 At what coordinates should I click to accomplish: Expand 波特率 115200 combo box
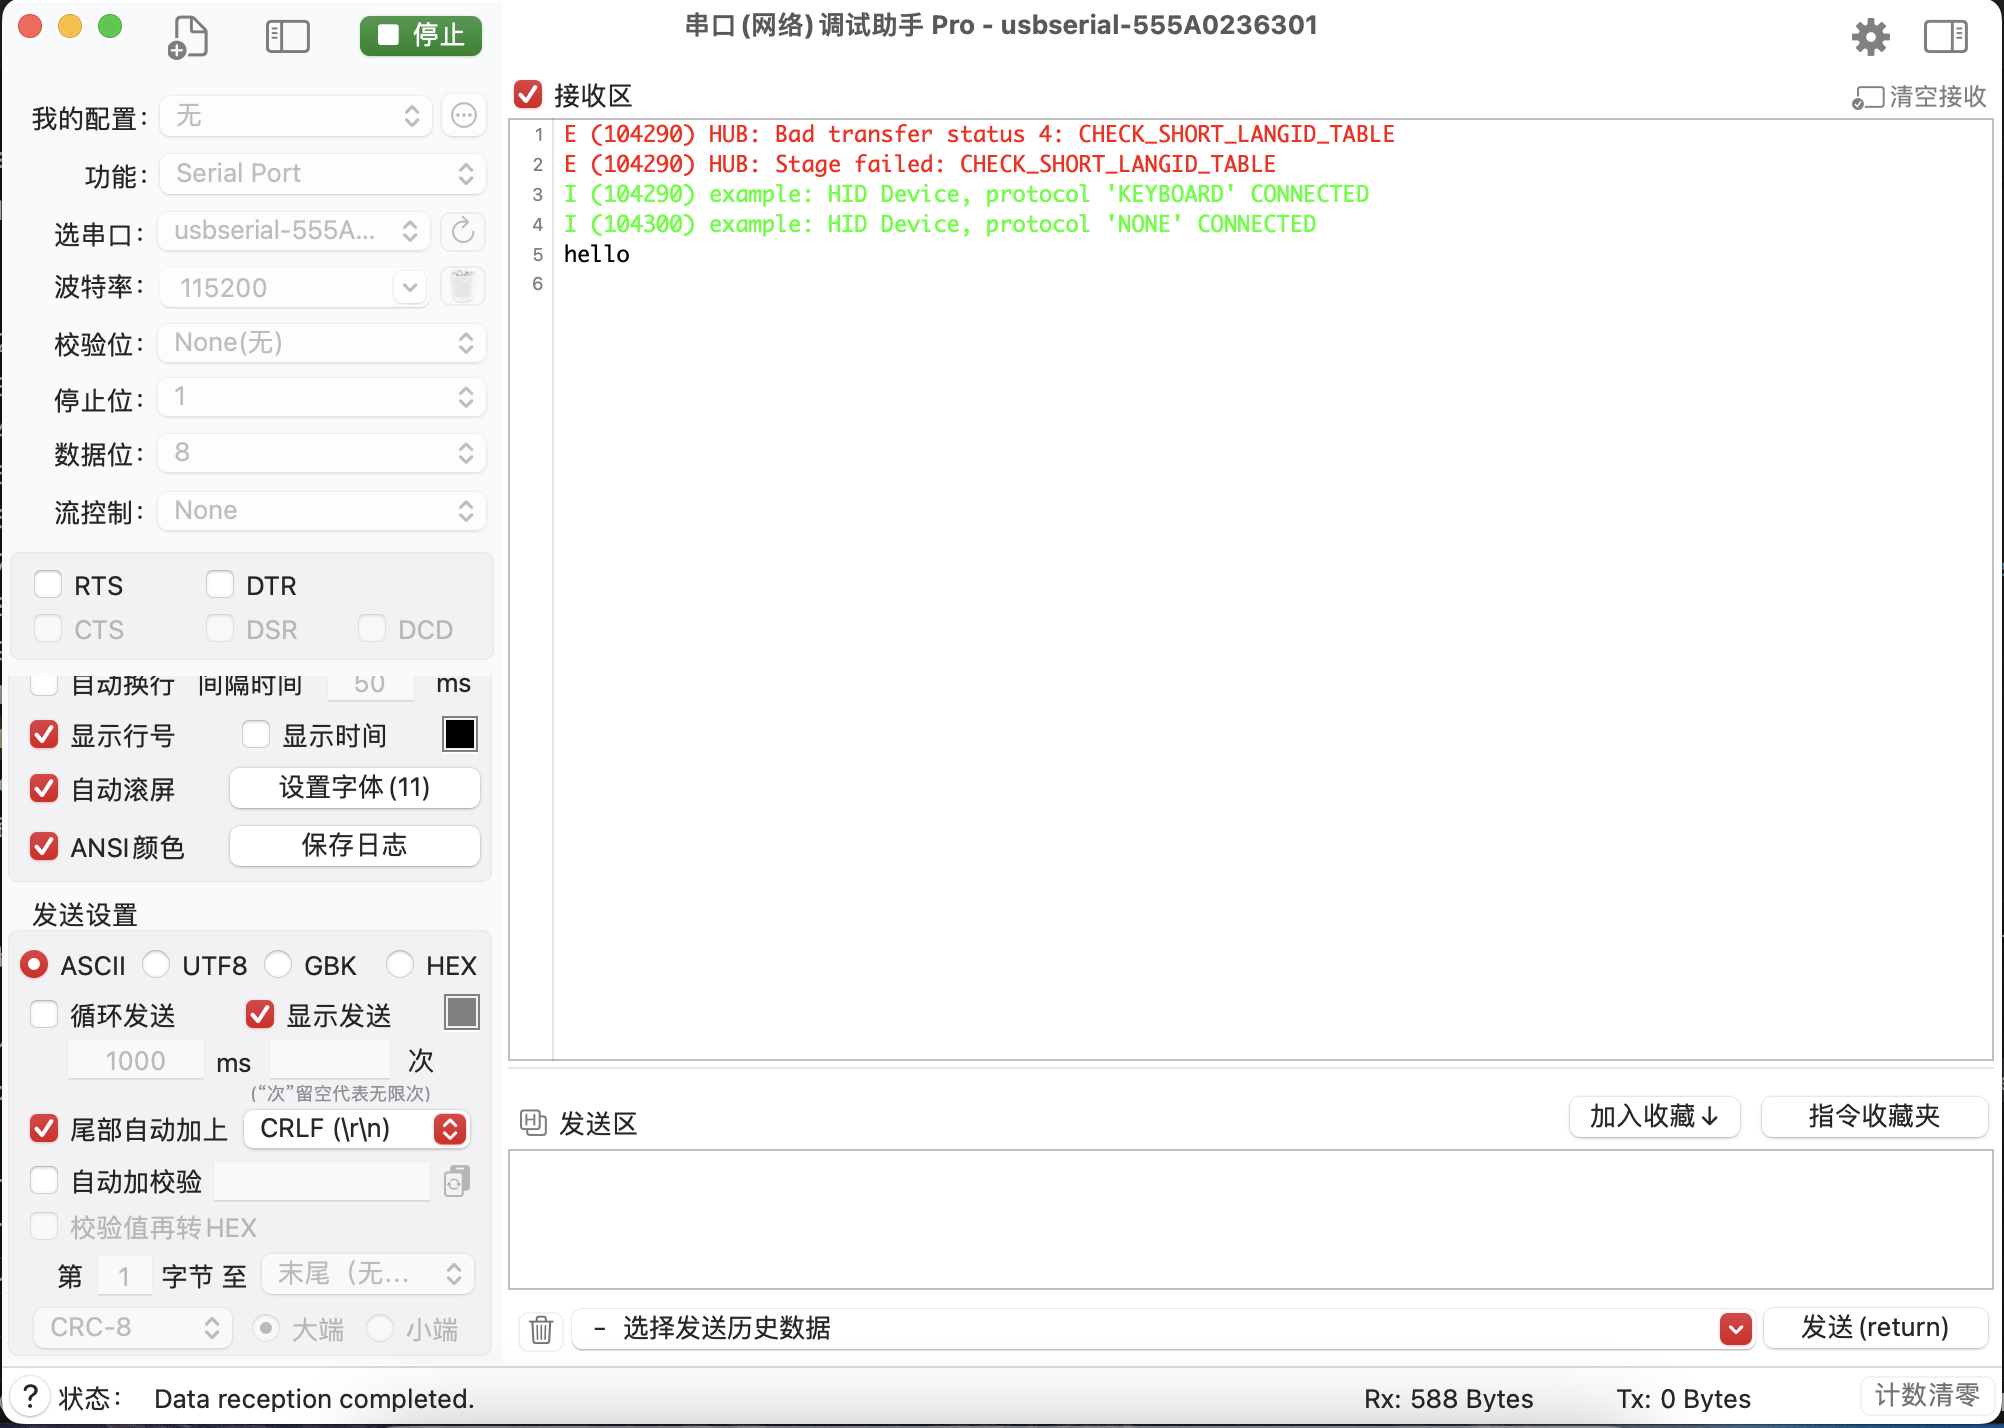tap(409, 288)
